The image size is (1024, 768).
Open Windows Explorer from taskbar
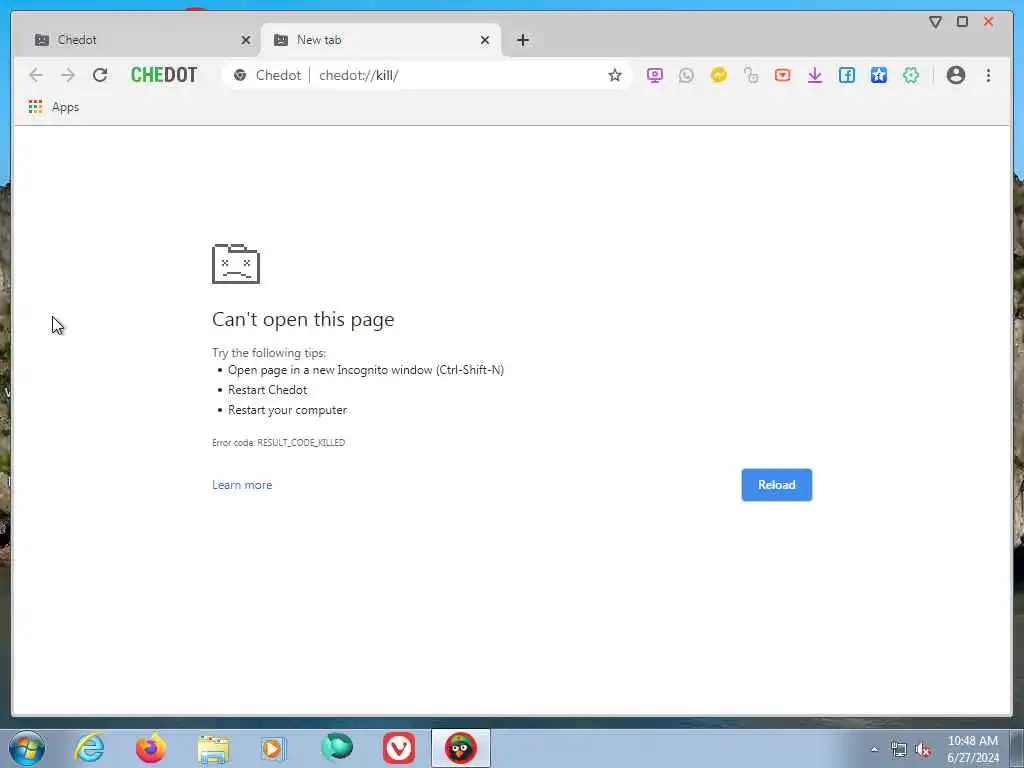(x=213, y=748)
